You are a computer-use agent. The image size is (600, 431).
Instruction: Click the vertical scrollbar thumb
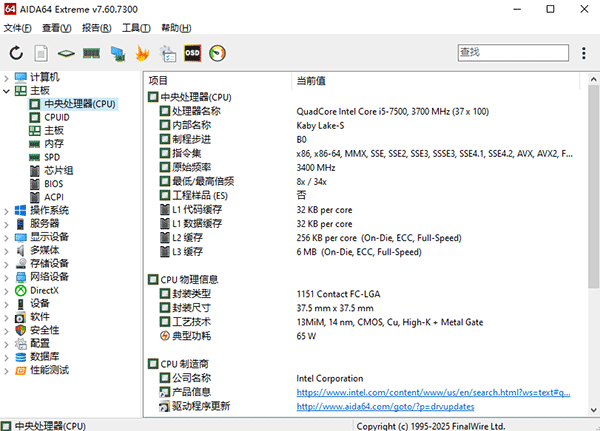click(x=593, y=187)
